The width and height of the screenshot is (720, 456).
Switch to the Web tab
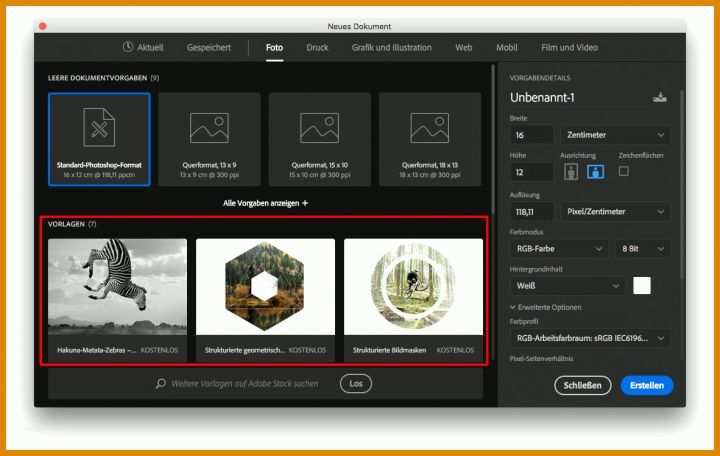point(463,47)
